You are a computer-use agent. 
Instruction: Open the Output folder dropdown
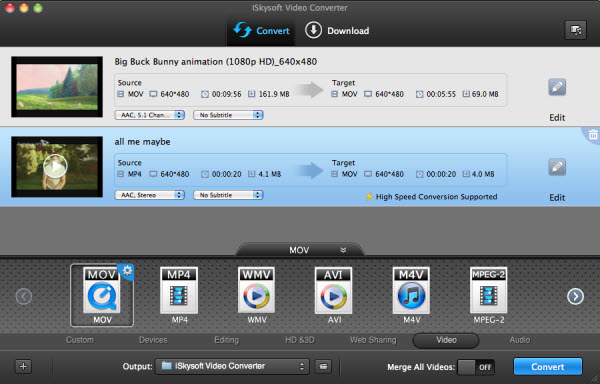pos(232,366)
